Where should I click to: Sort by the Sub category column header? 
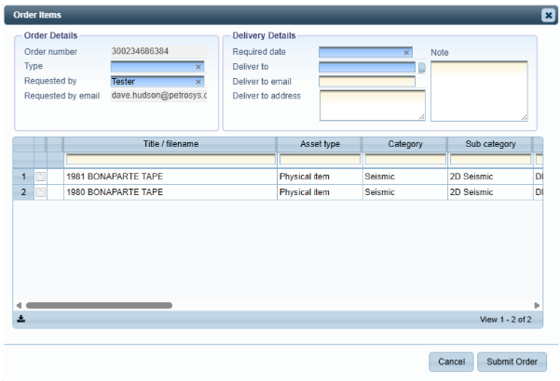pyautogui.click(x=490, y=144)
